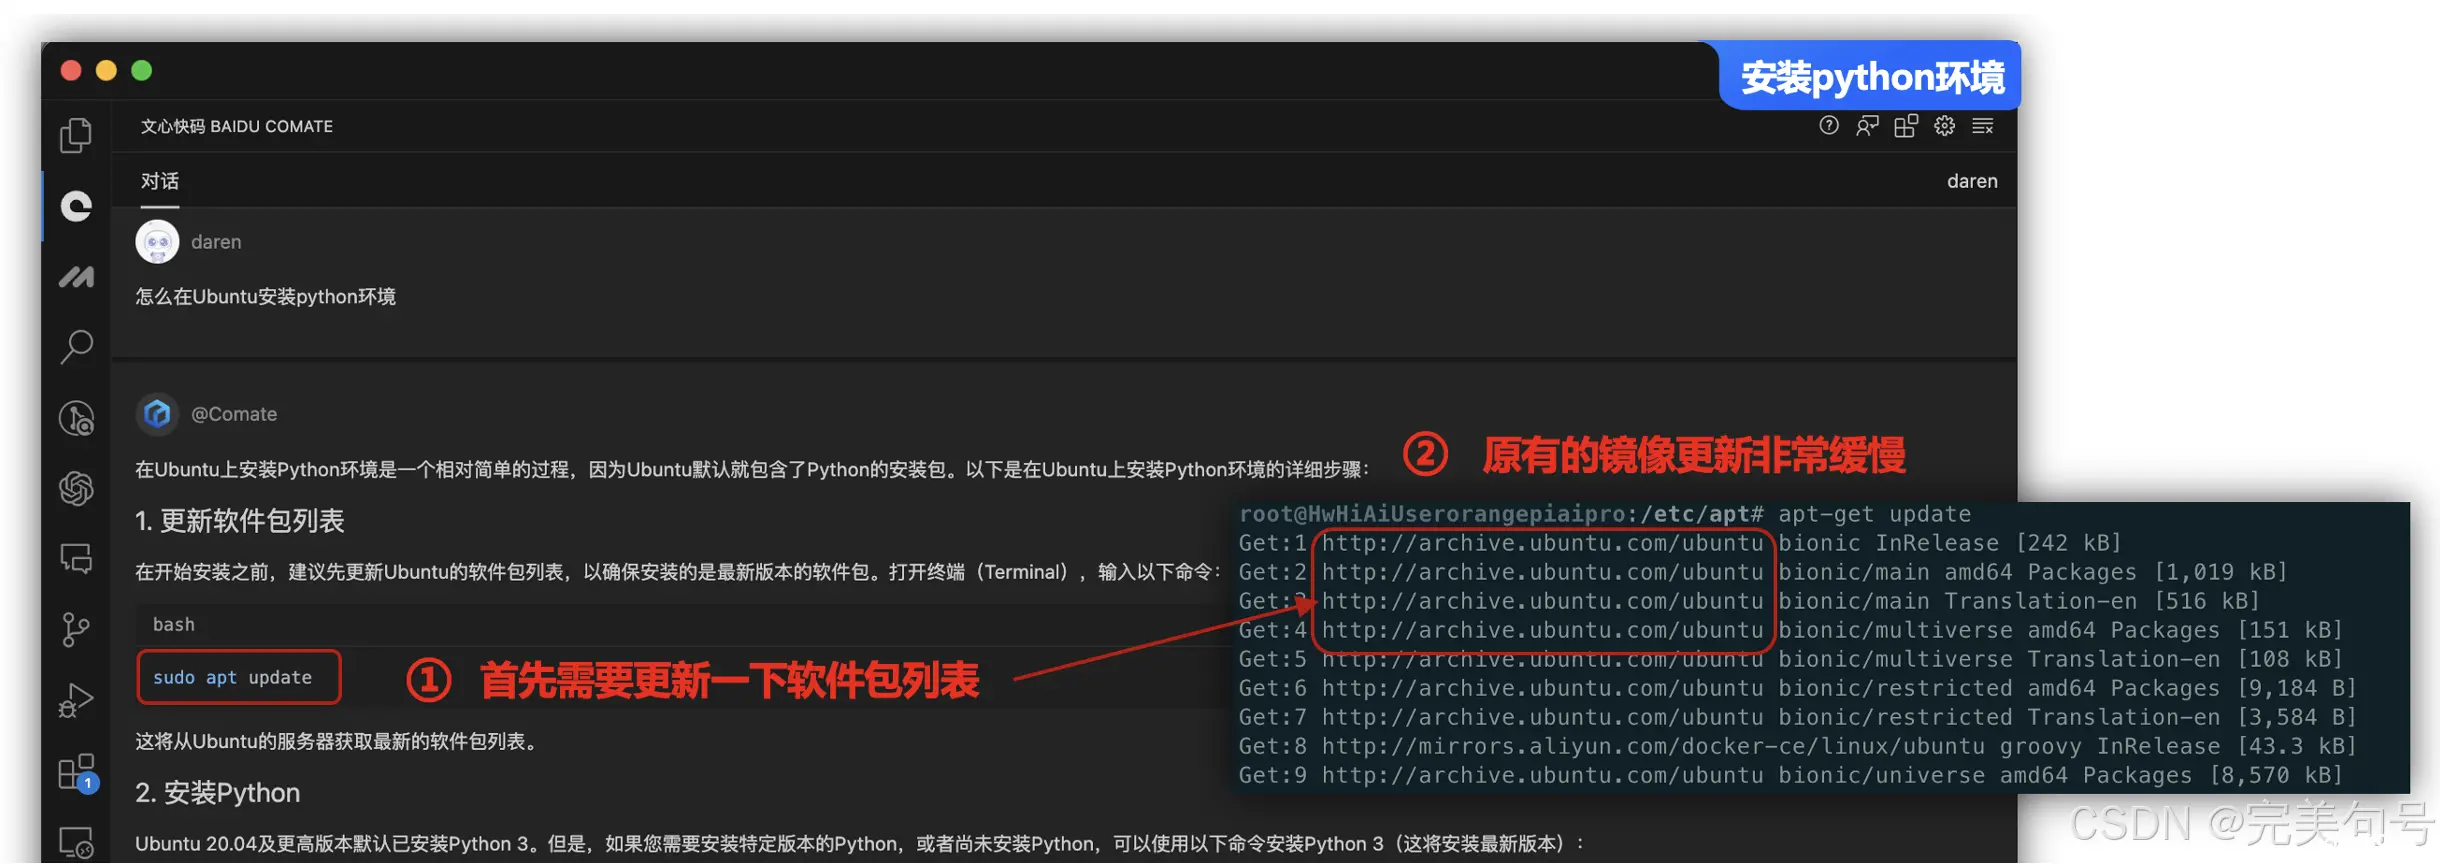Open the Remote Explorer monitor icon
The image size is (2440, 864).
76,842
